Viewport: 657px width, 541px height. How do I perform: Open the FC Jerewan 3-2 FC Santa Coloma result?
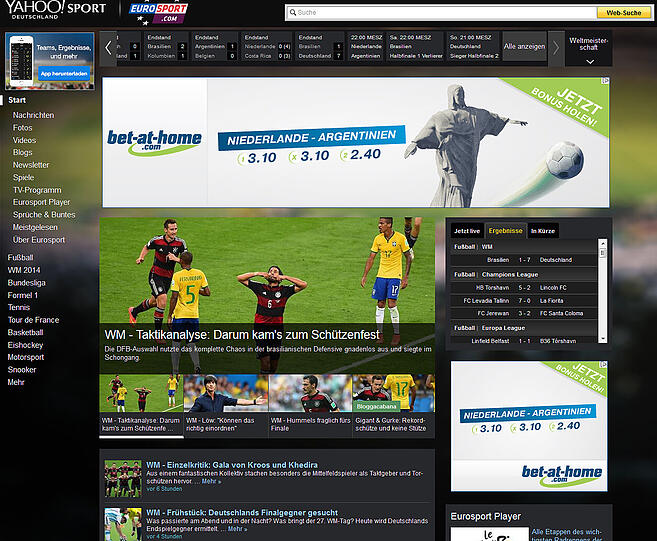(524, 313)
